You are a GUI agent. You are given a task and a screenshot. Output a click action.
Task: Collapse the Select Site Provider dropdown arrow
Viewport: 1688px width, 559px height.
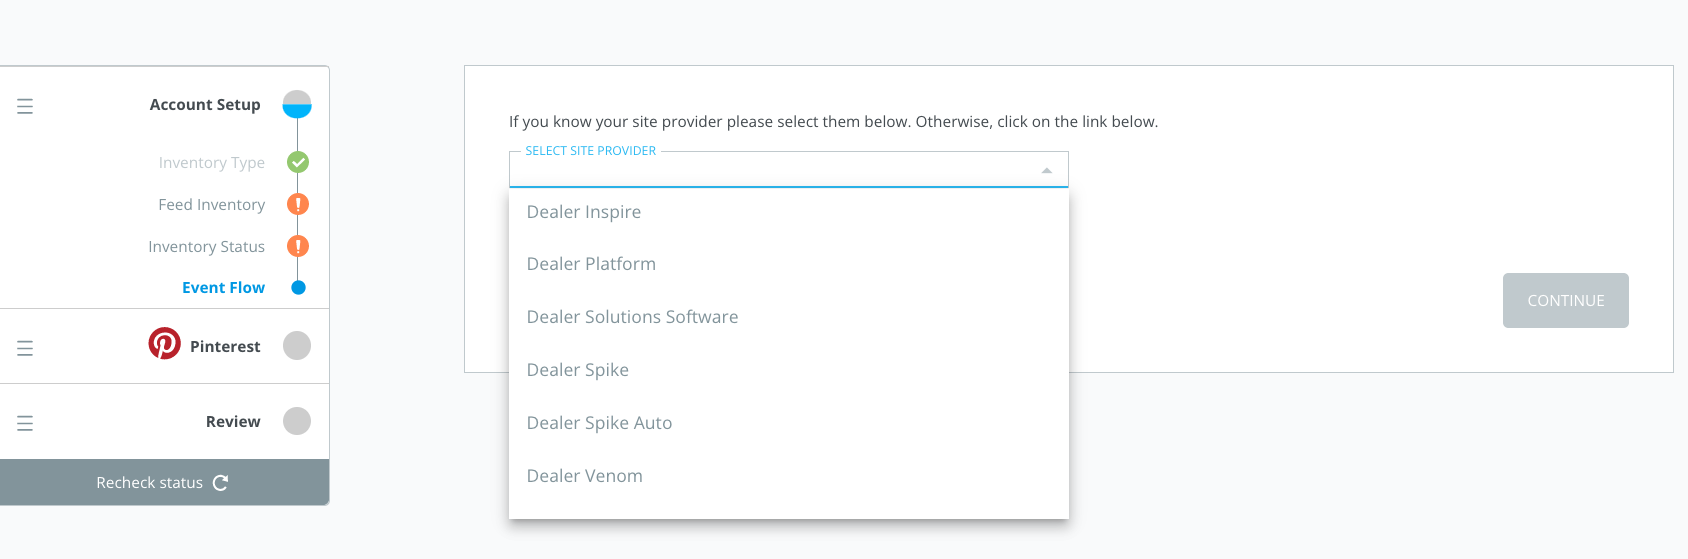pyautogui.click(x=1047, y=171)
